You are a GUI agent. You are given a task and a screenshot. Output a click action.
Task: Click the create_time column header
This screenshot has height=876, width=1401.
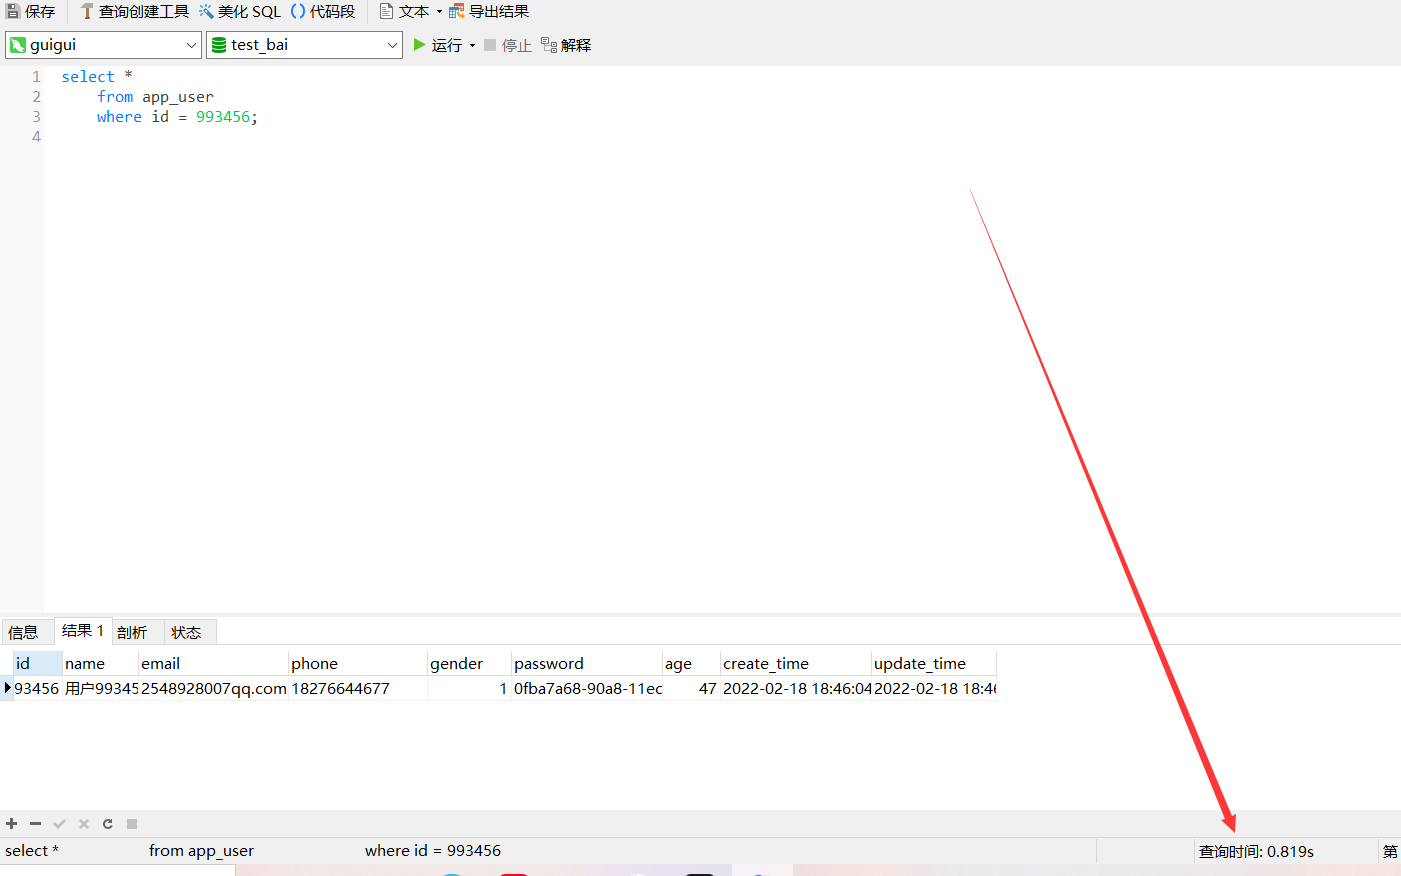796,663
